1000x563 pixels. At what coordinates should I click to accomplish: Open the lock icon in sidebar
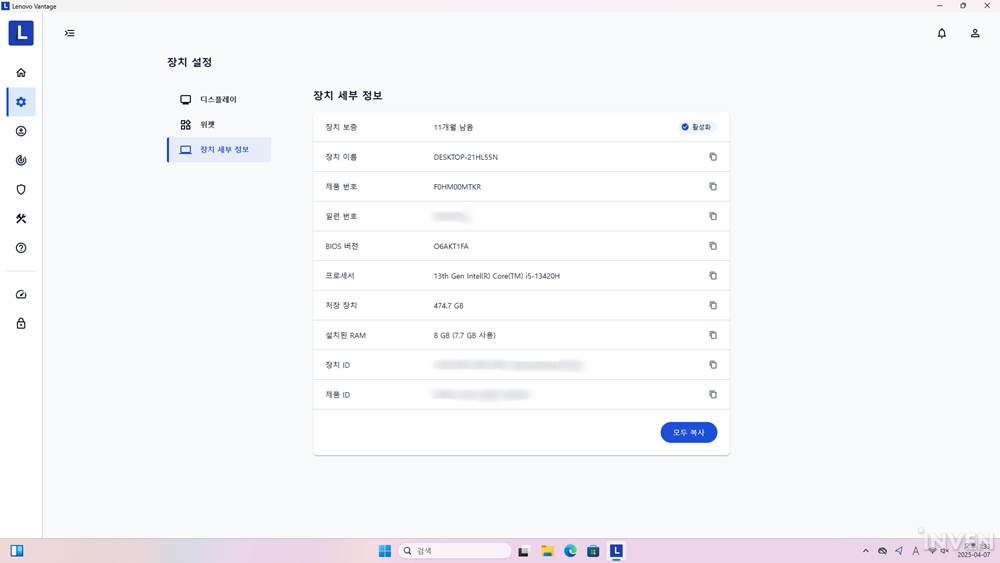(21, 324)
